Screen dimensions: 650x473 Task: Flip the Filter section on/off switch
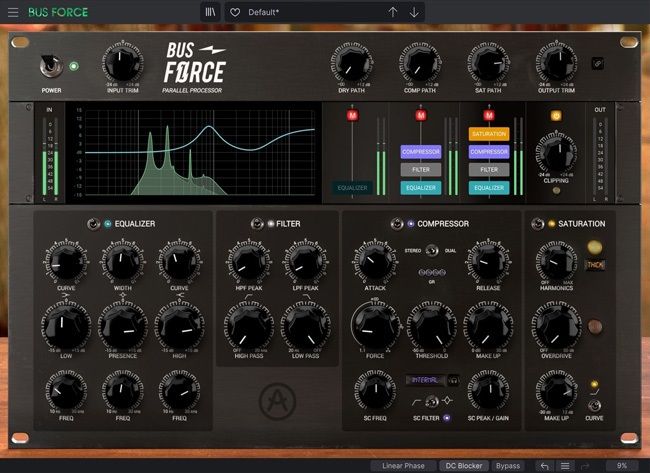257,224
